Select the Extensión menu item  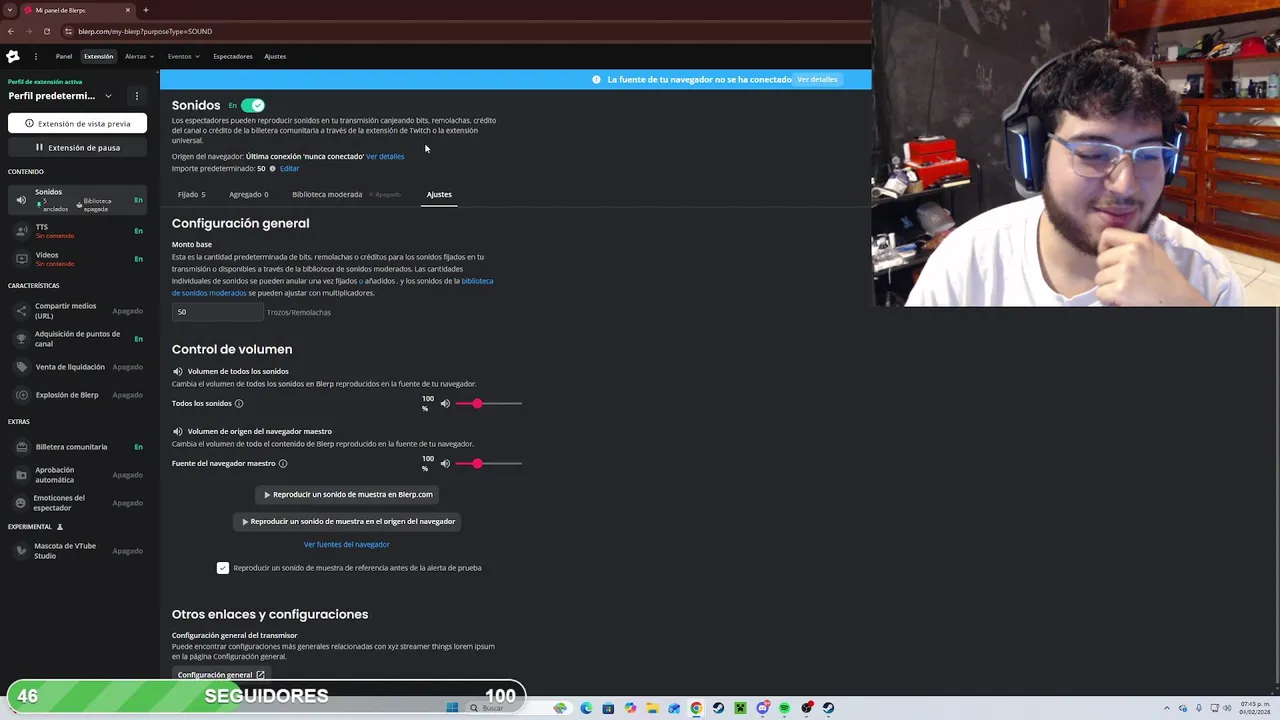99,56
